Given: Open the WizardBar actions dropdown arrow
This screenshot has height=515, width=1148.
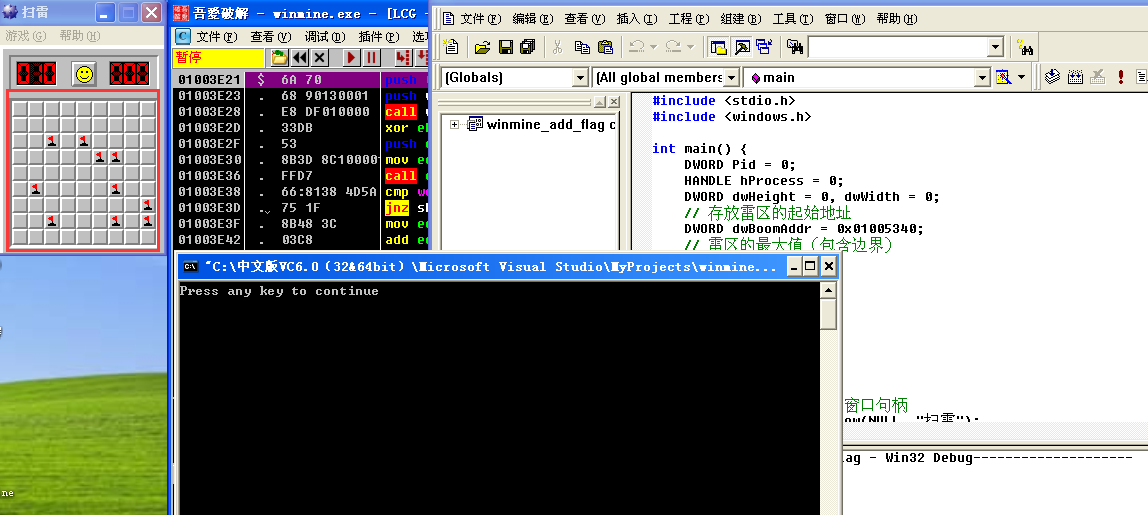Looking at the screenshot, I should 1021,77.
